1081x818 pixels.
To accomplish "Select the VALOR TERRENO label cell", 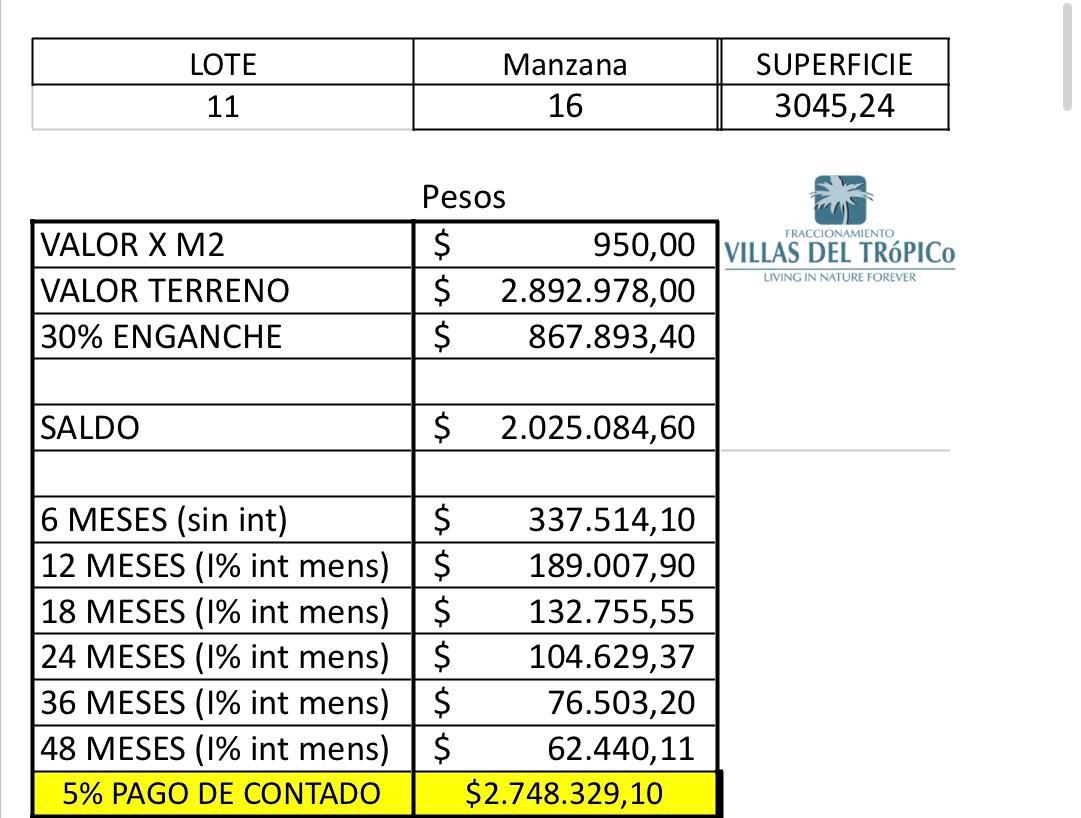I will click(165, 291).
